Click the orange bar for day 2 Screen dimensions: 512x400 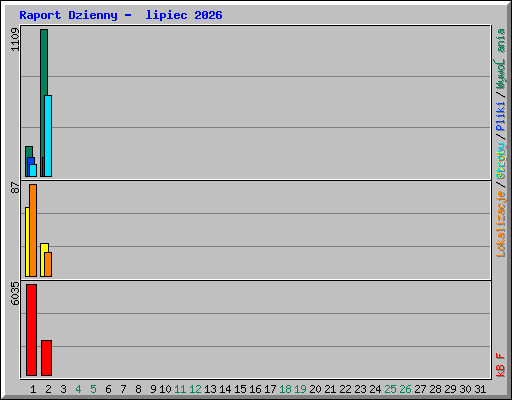pyautogui.click(x=48, y=264)
